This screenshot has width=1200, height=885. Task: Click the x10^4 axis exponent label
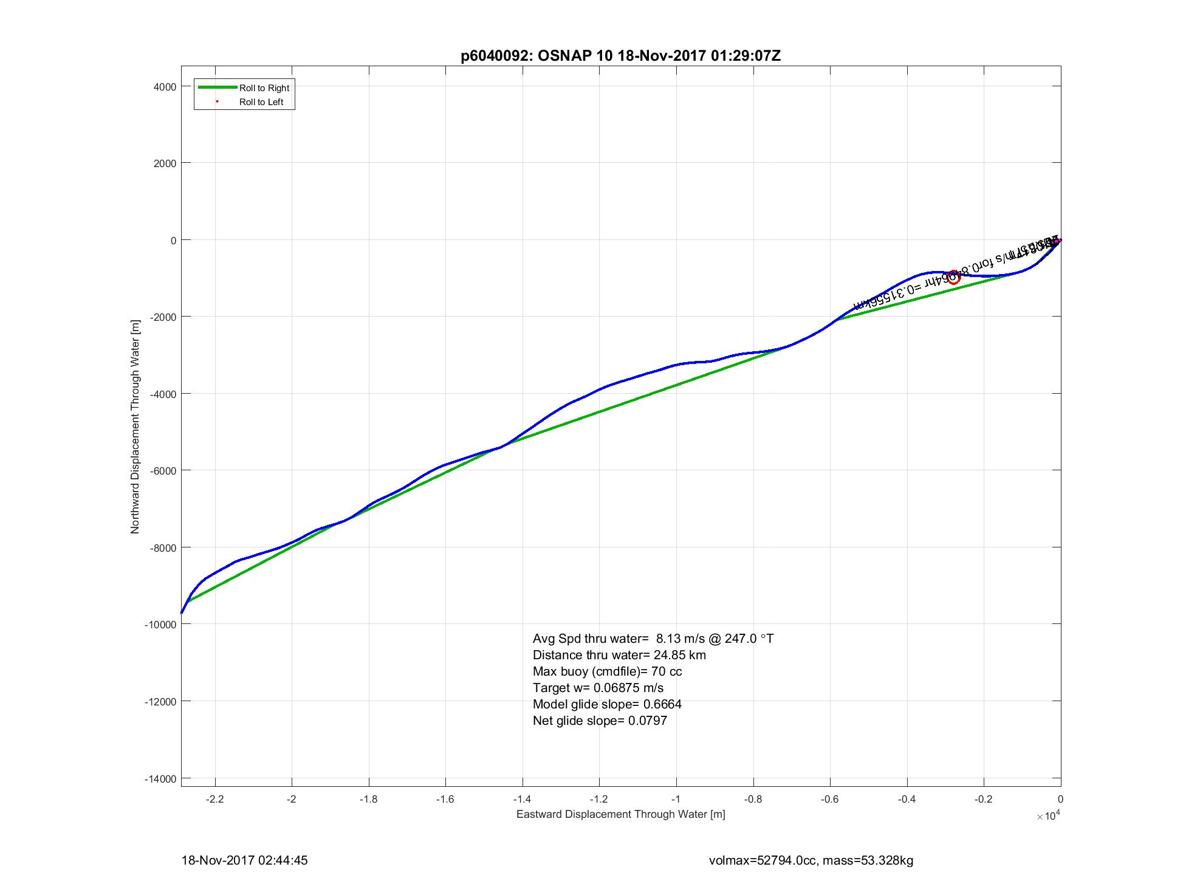pos(1049,816)
